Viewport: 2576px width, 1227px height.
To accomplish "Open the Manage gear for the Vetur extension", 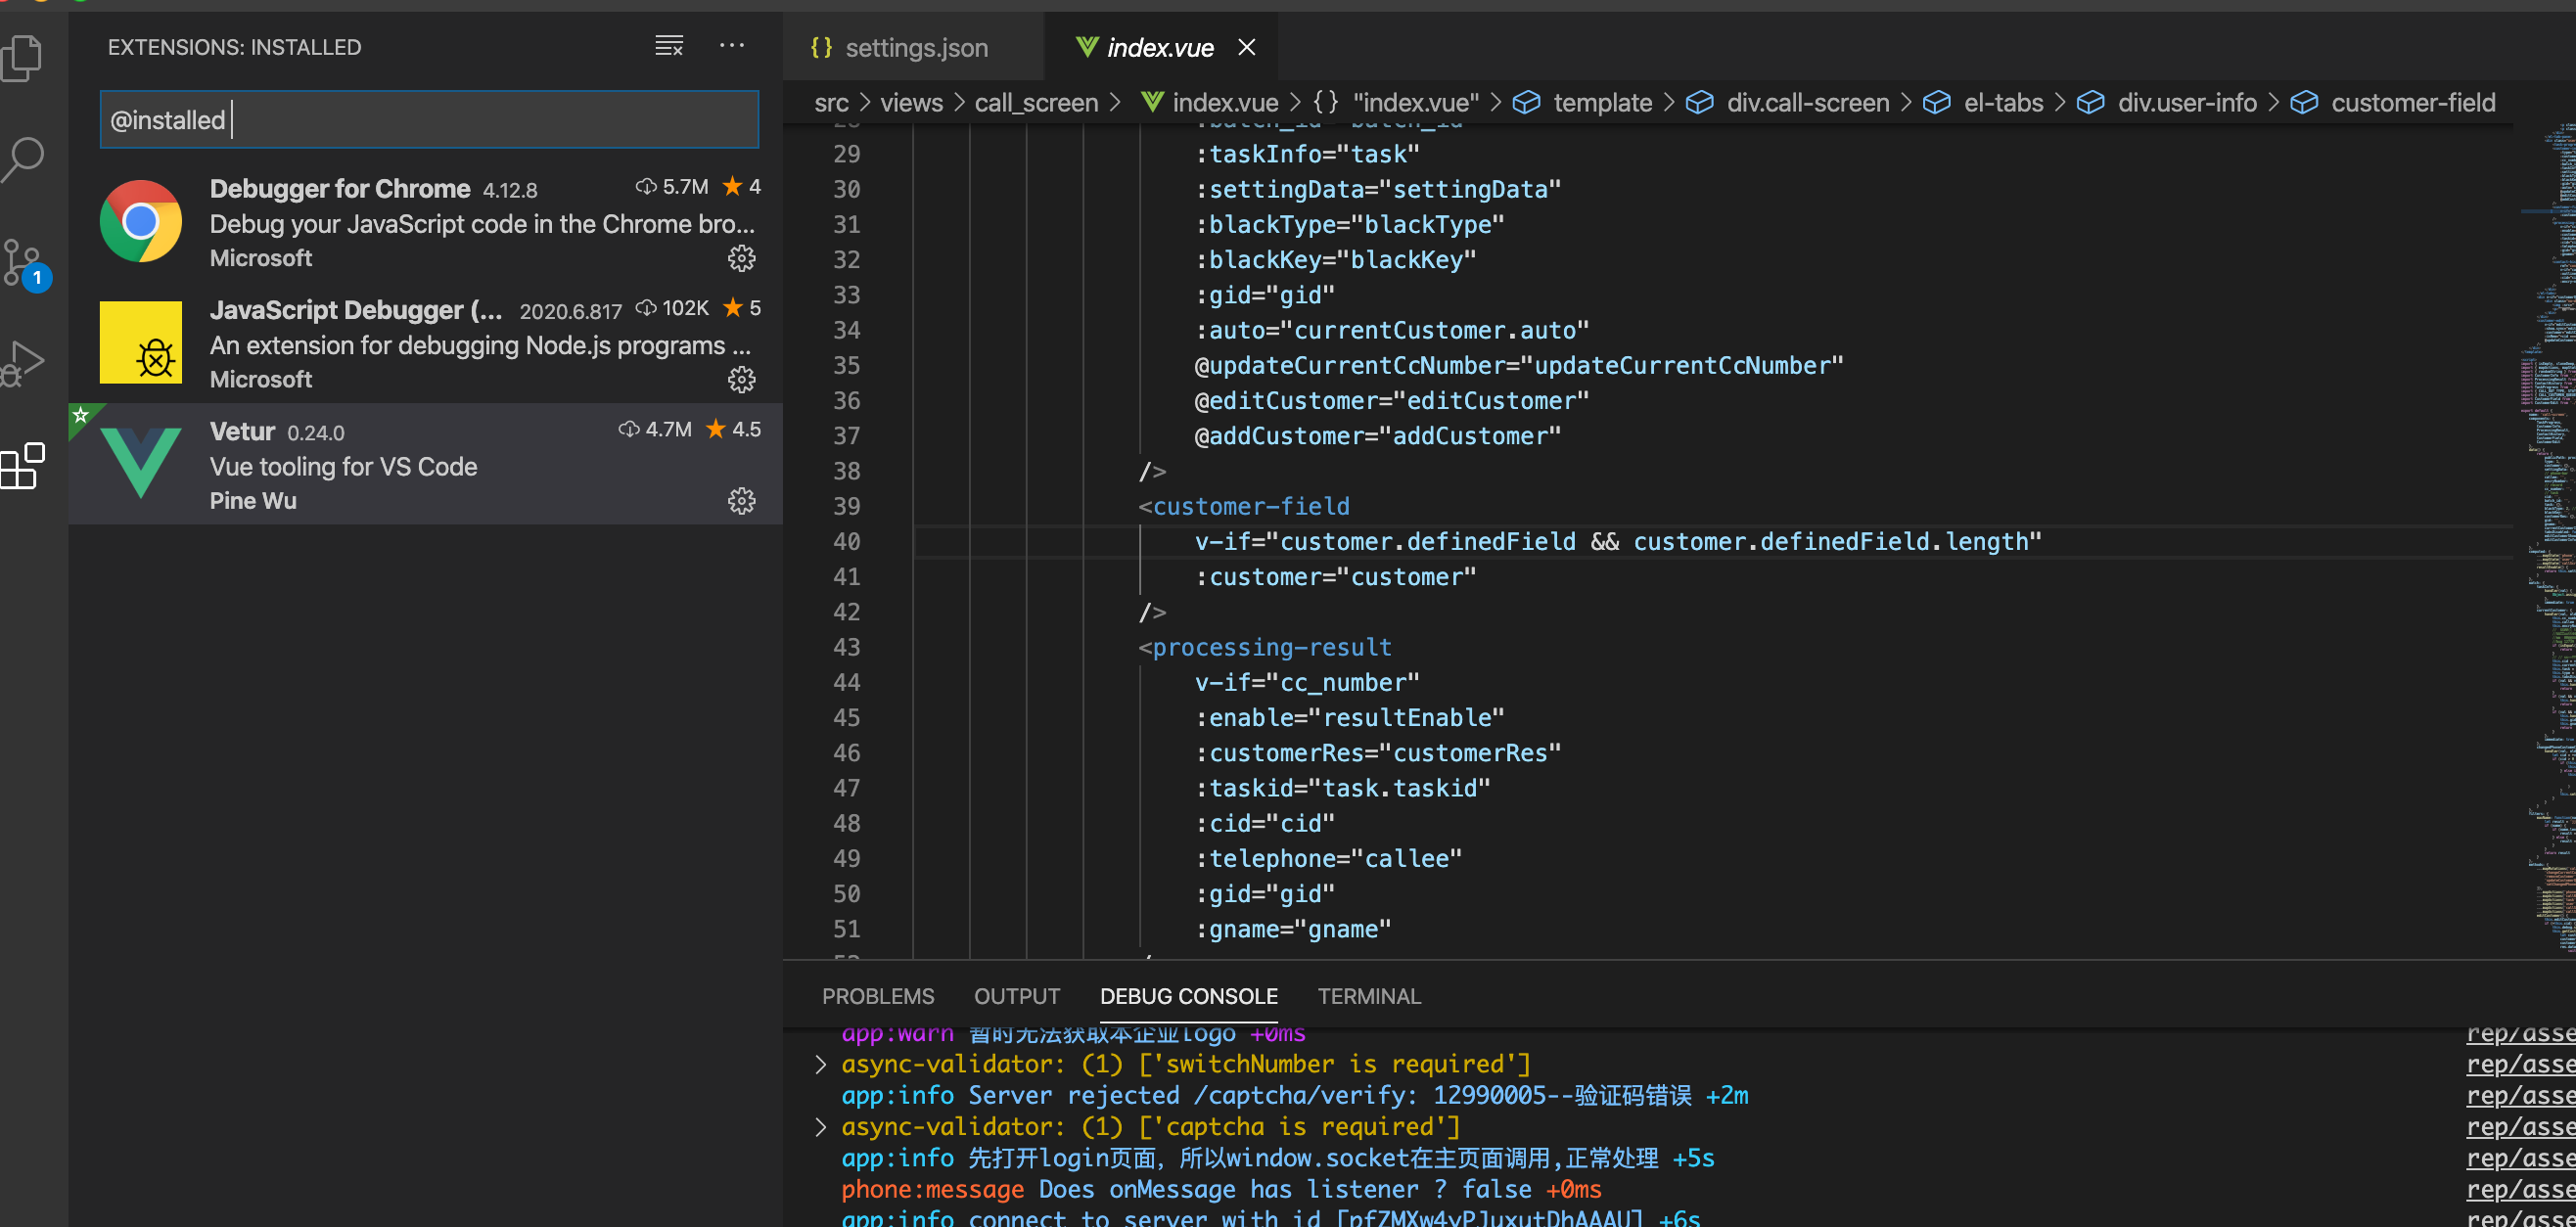I will (x=742, y=502).
